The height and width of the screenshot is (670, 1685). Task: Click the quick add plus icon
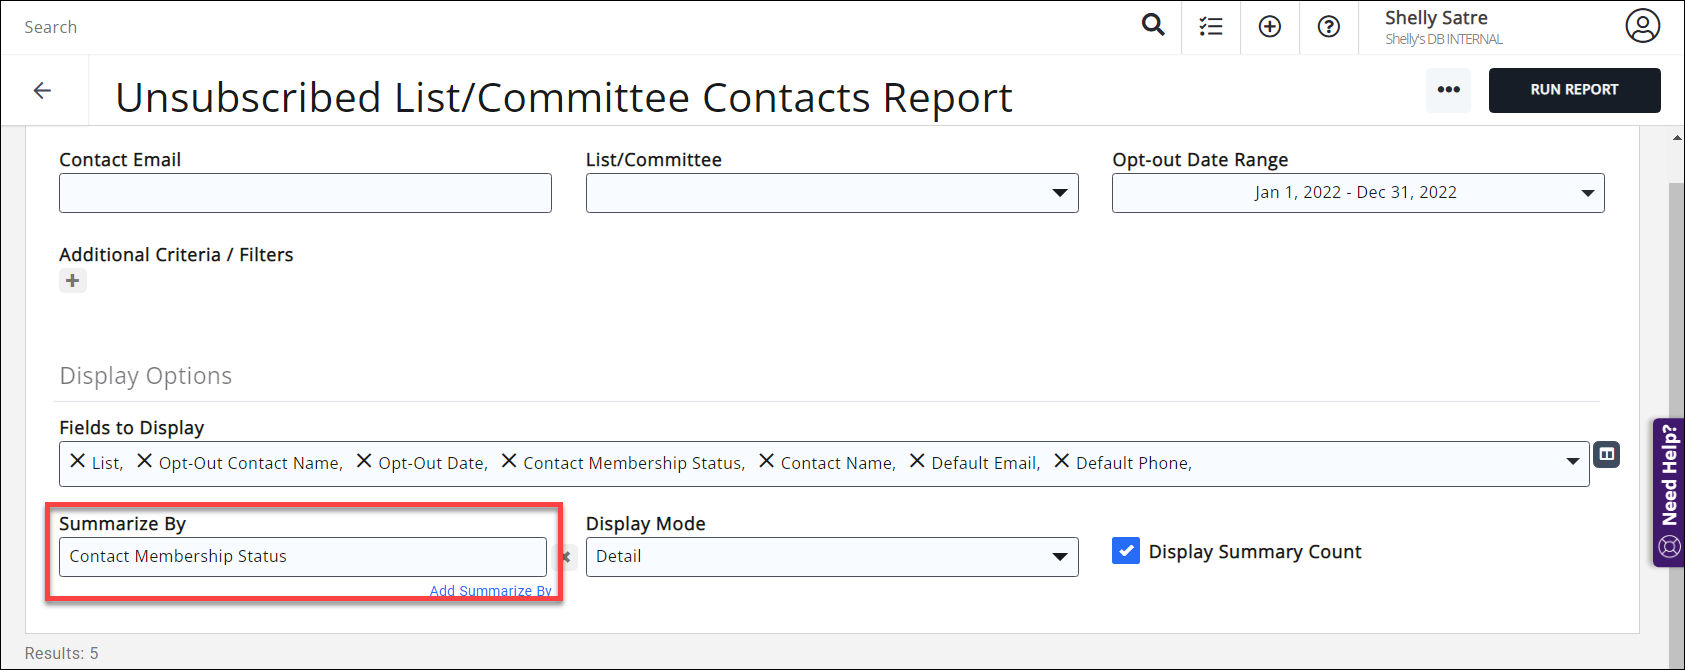1270,27
